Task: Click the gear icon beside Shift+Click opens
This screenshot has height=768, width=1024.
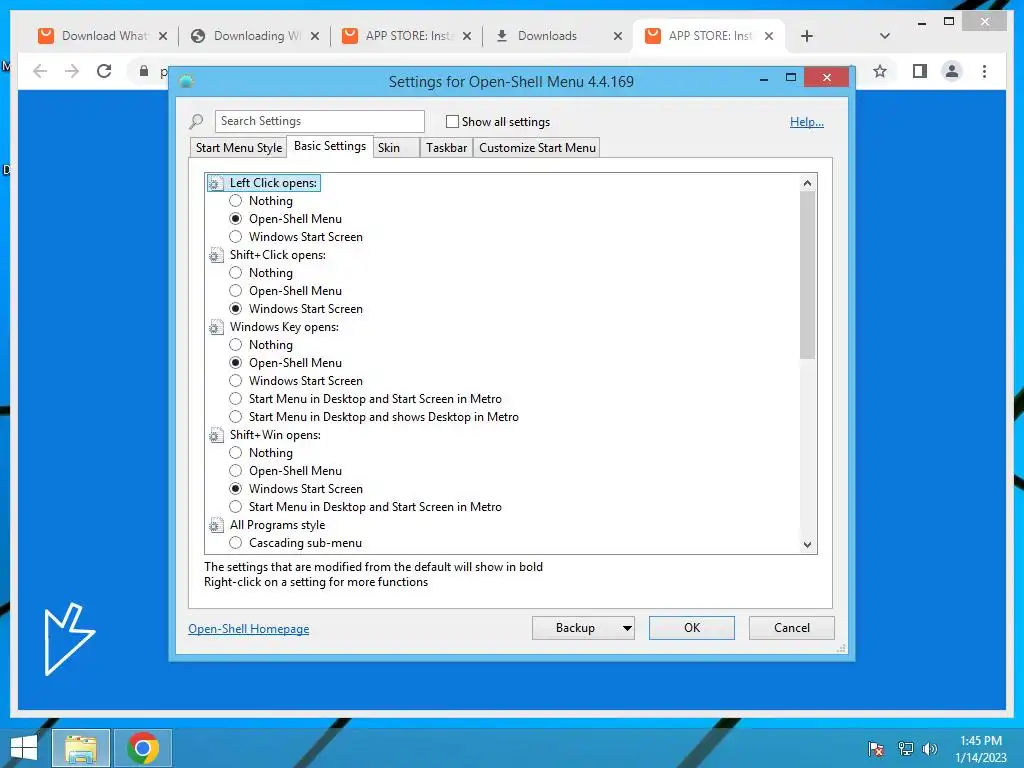Action: click(x=216, y=255)
